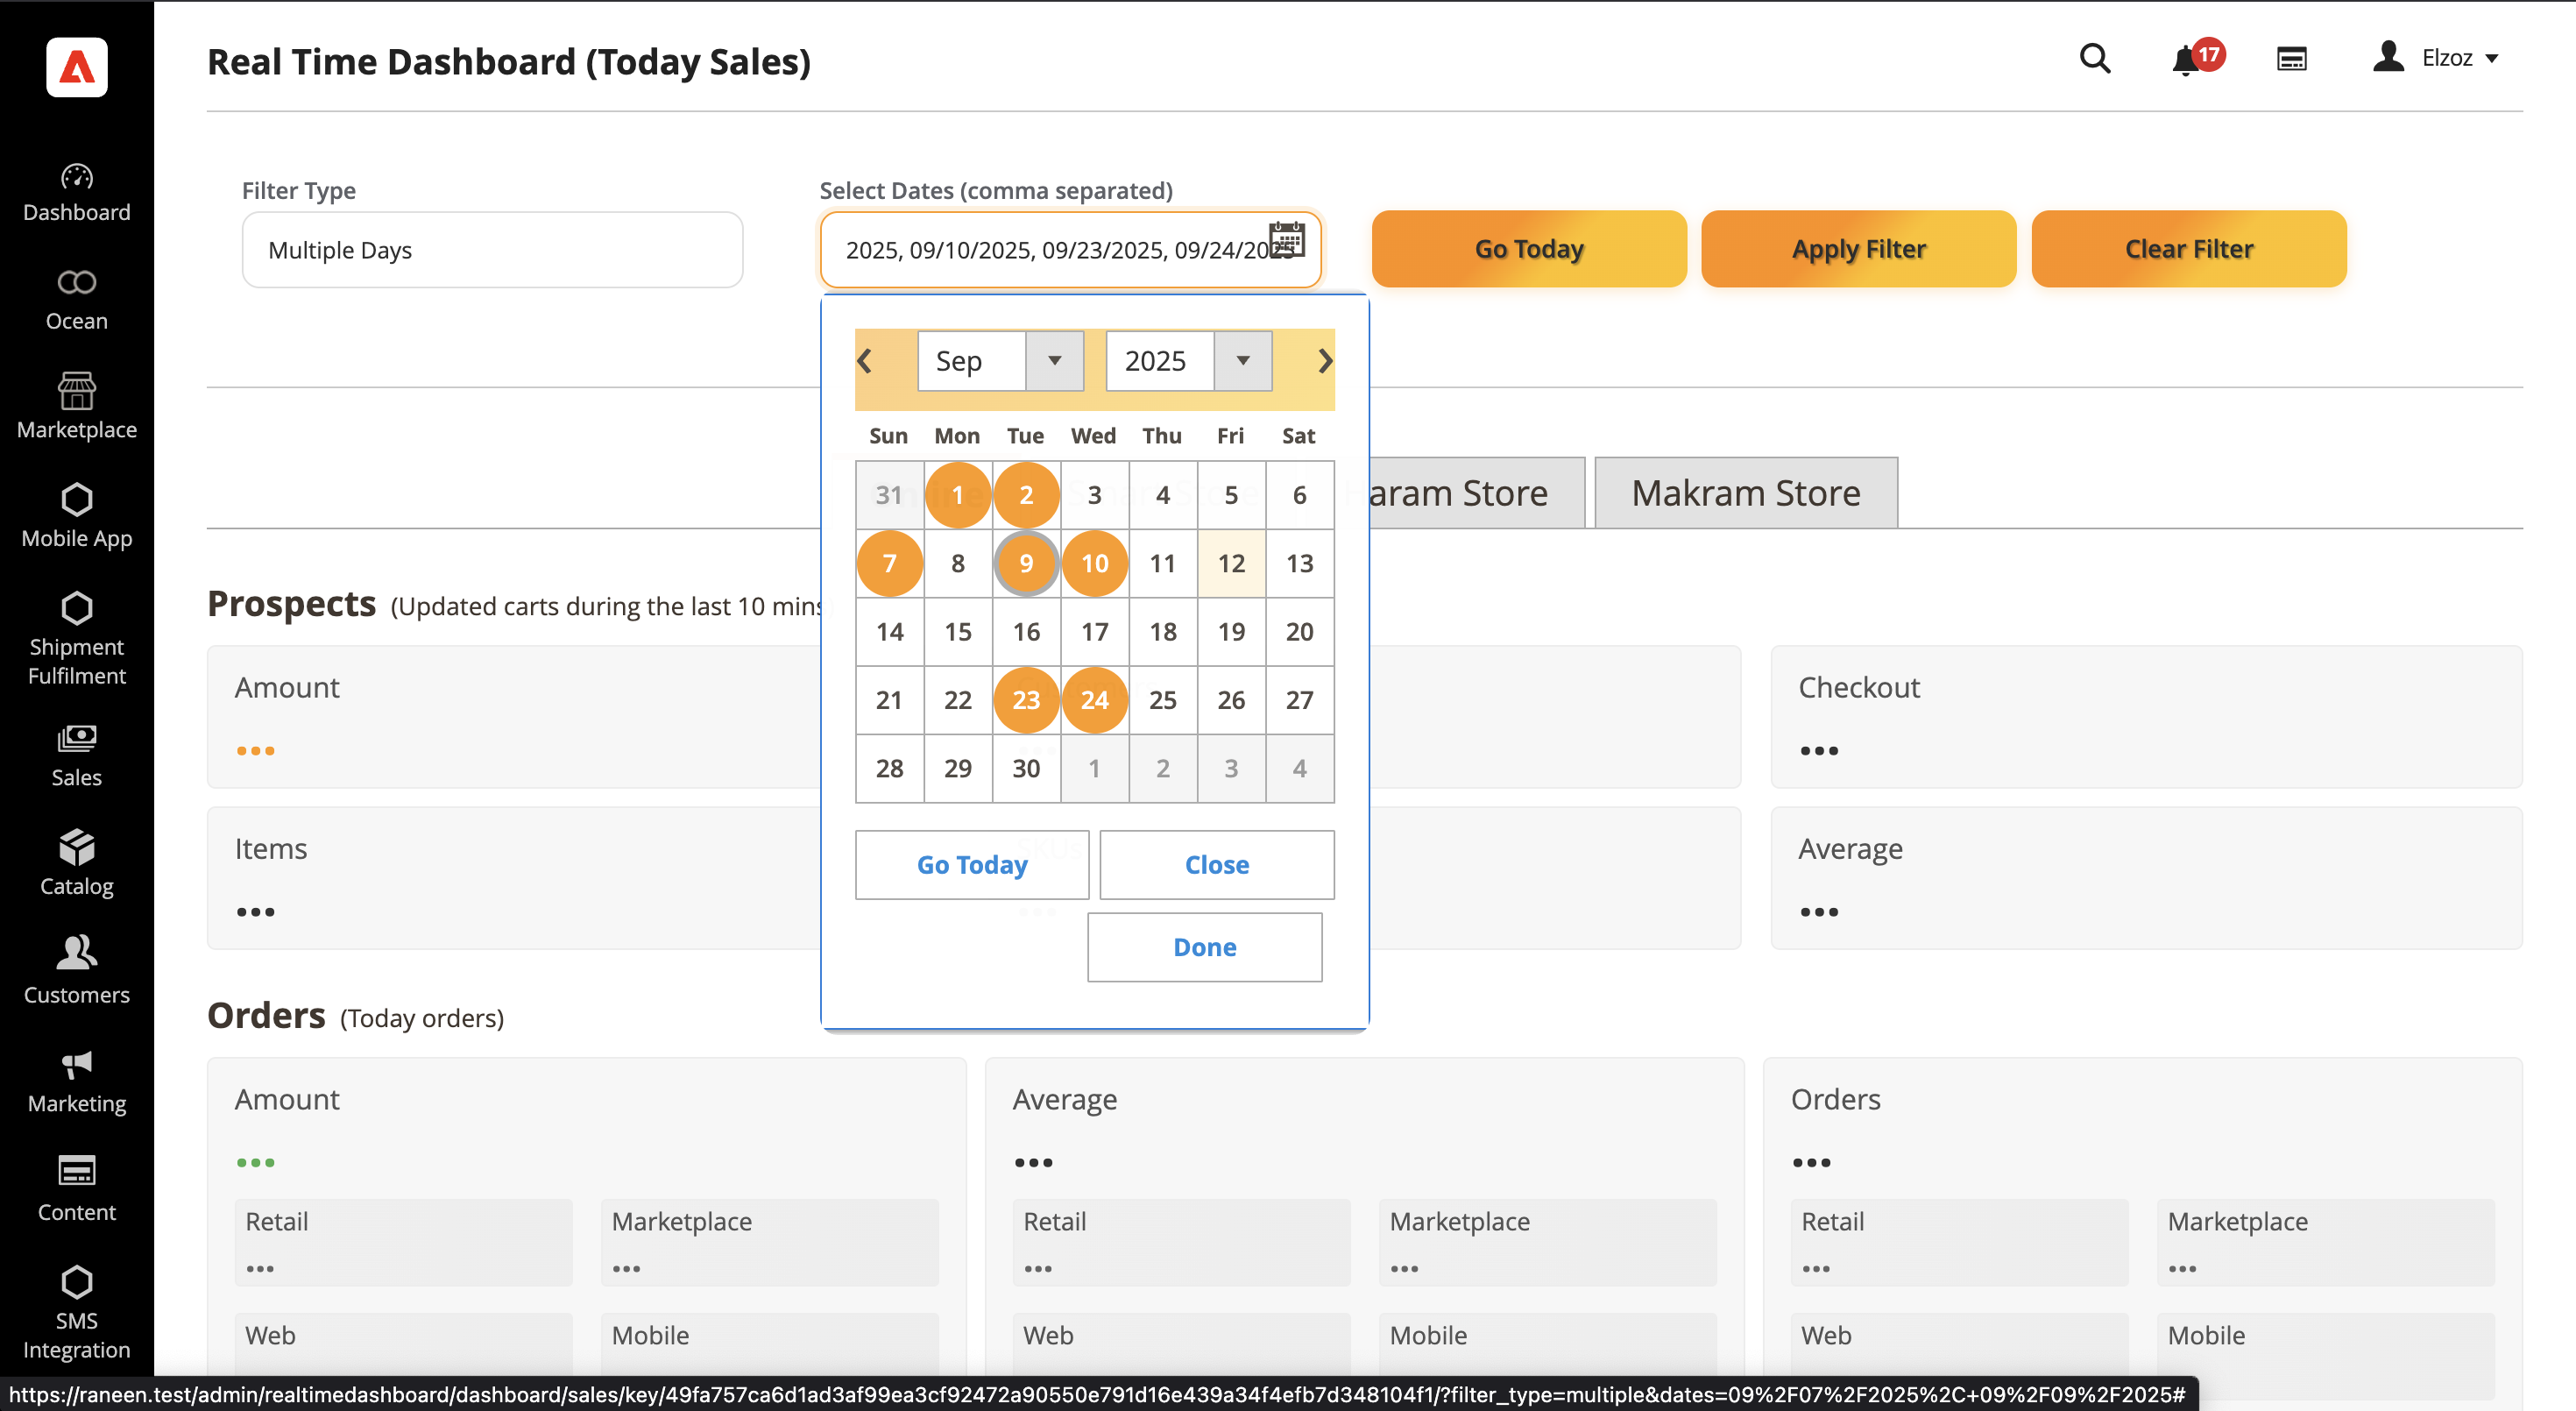Click the calendar picker icon in date field
The image size is (2576, 1411).
[1286, 240]
